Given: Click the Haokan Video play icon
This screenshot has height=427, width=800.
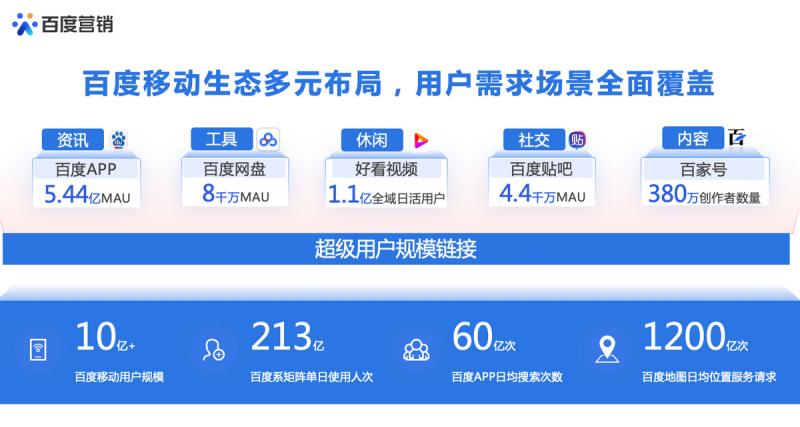Looking at the screenshot, I should (418, 140).
